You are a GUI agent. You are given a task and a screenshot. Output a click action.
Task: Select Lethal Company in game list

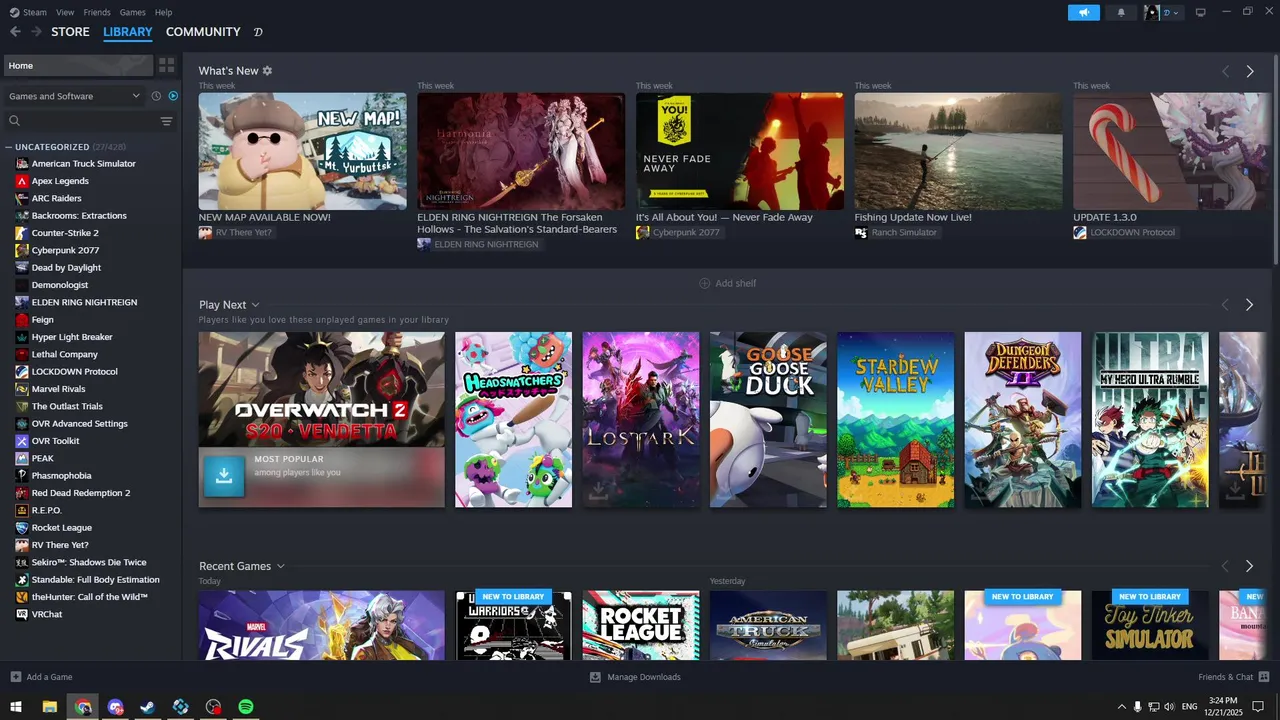click(x=65, y=354)
